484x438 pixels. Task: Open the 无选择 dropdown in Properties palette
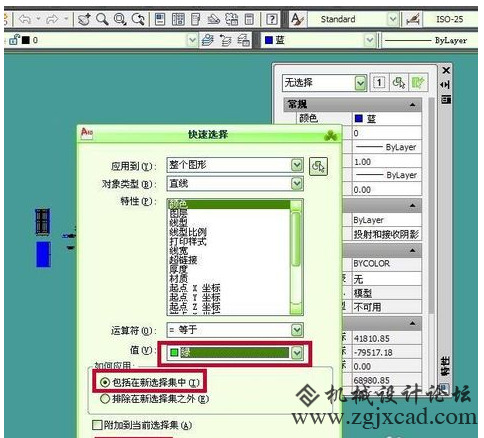tap(360, 83)
